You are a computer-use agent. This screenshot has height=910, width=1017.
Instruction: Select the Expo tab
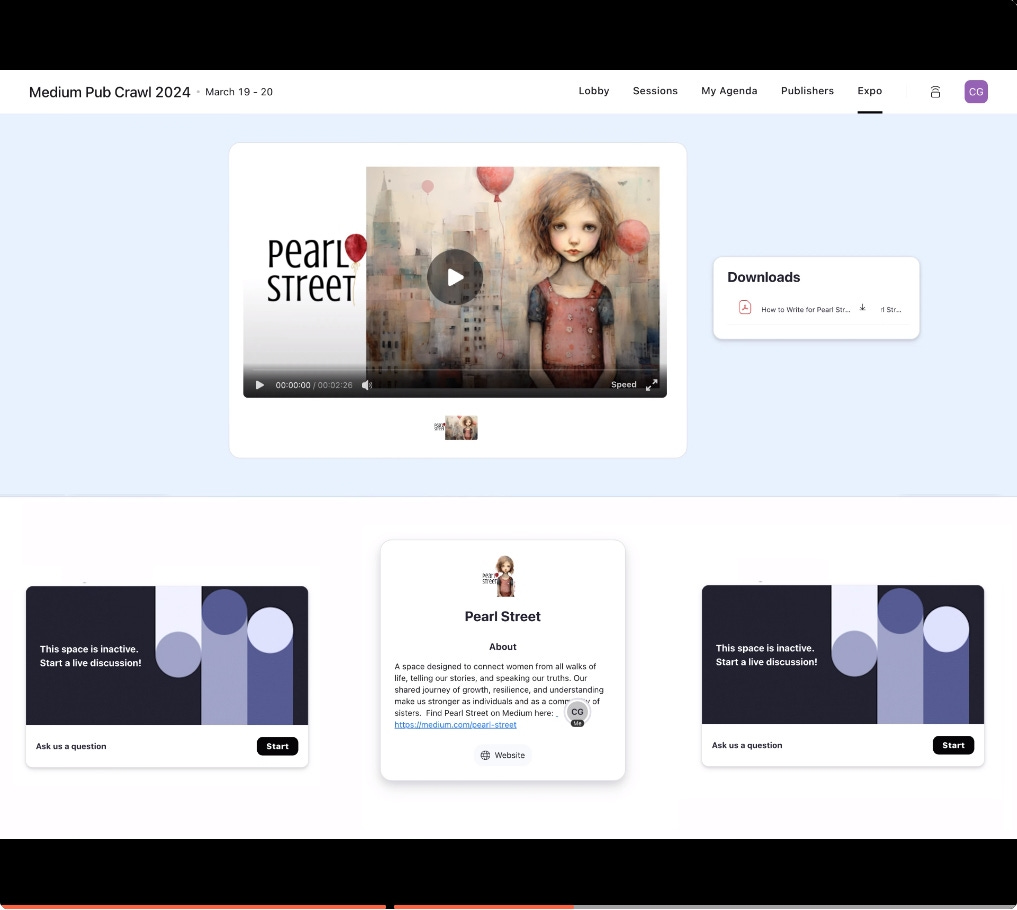point(869,91)
